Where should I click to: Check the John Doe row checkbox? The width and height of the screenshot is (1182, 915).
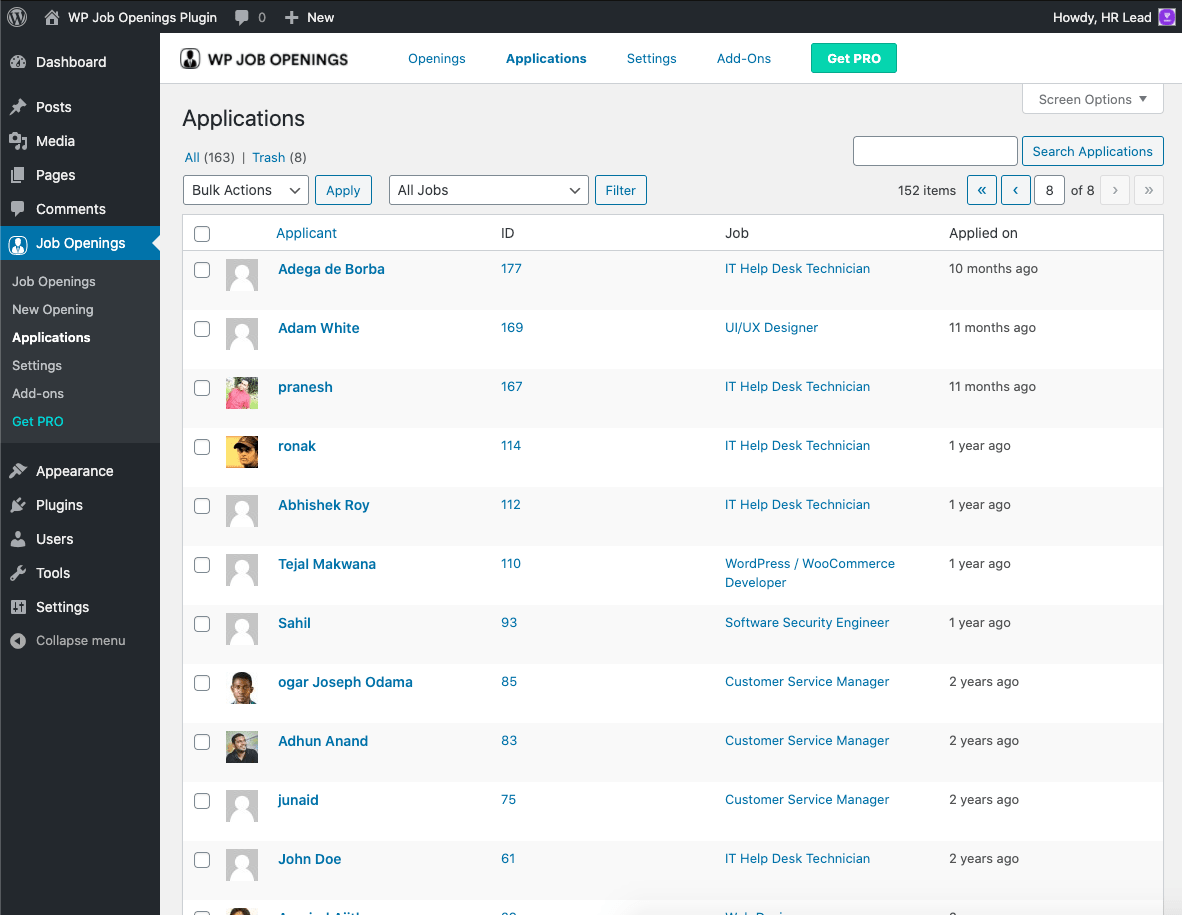pyautogui.click(x=202, y=860)
